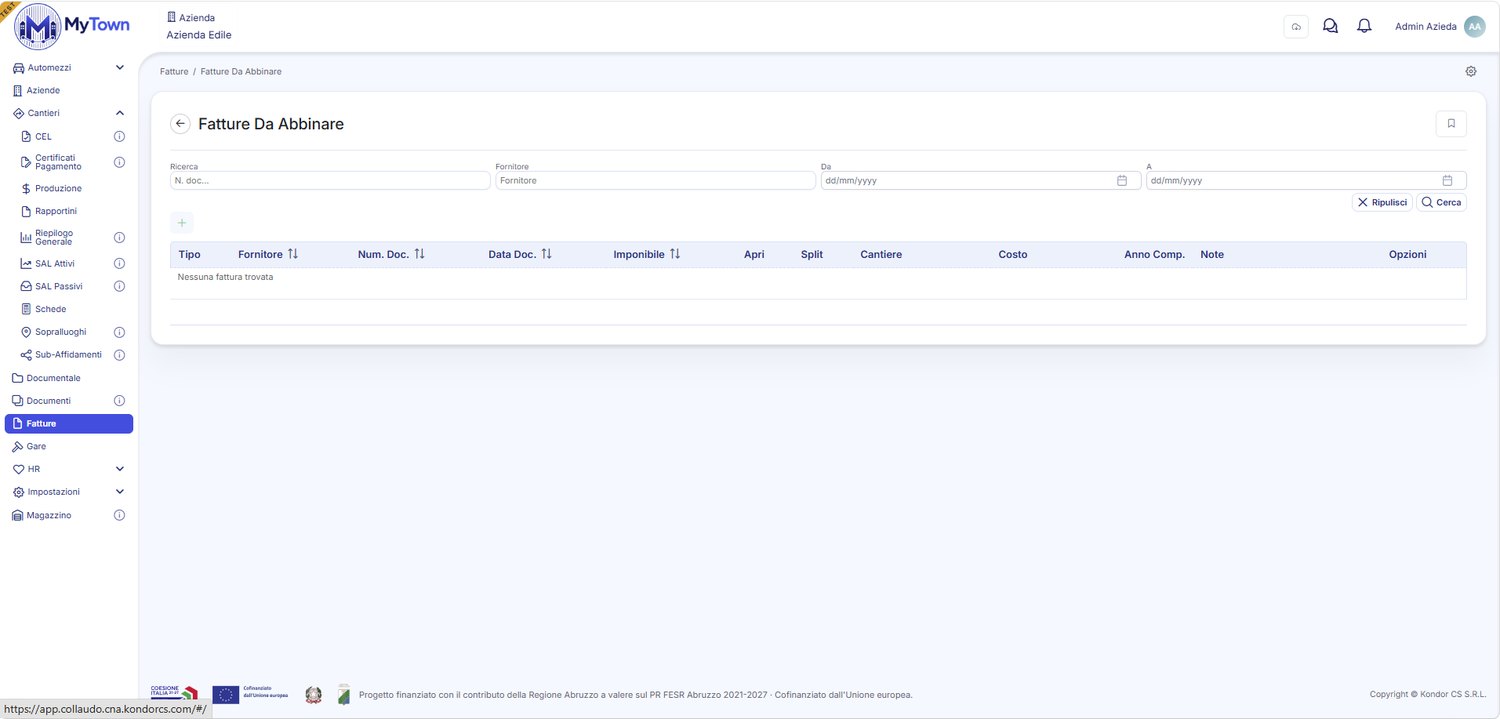Click the Anno Comp. column header

(x=1154, y=255)
